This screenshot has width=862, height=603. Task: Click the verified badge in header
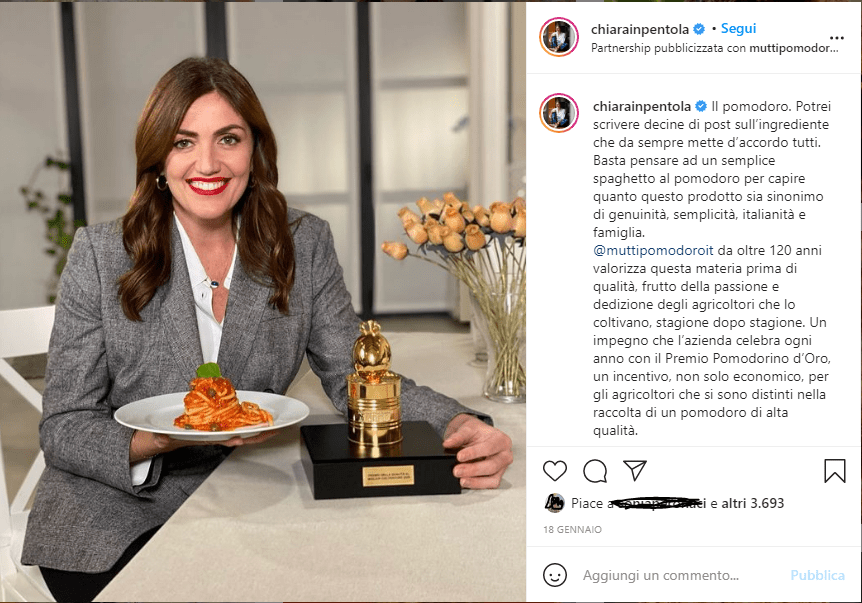(x=699, y=29)
